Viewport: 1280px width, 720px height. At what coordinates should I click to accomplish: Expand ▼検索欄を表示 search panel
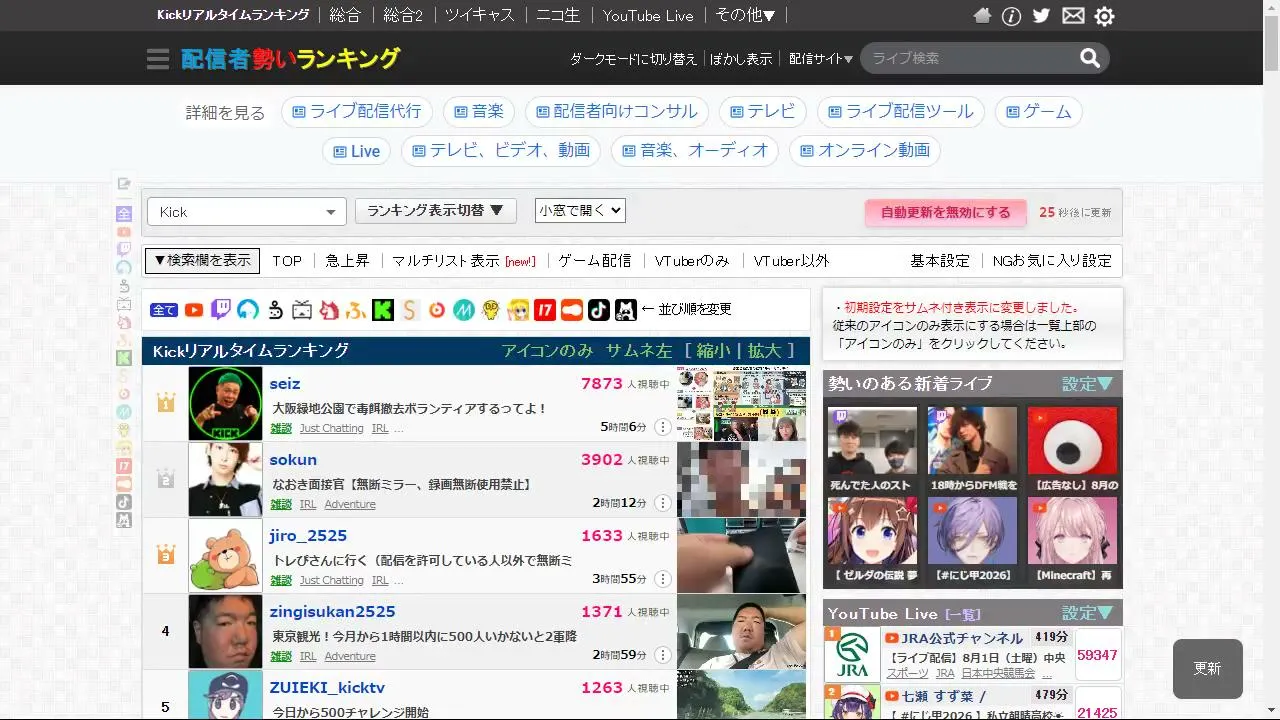tap(202, 261)
